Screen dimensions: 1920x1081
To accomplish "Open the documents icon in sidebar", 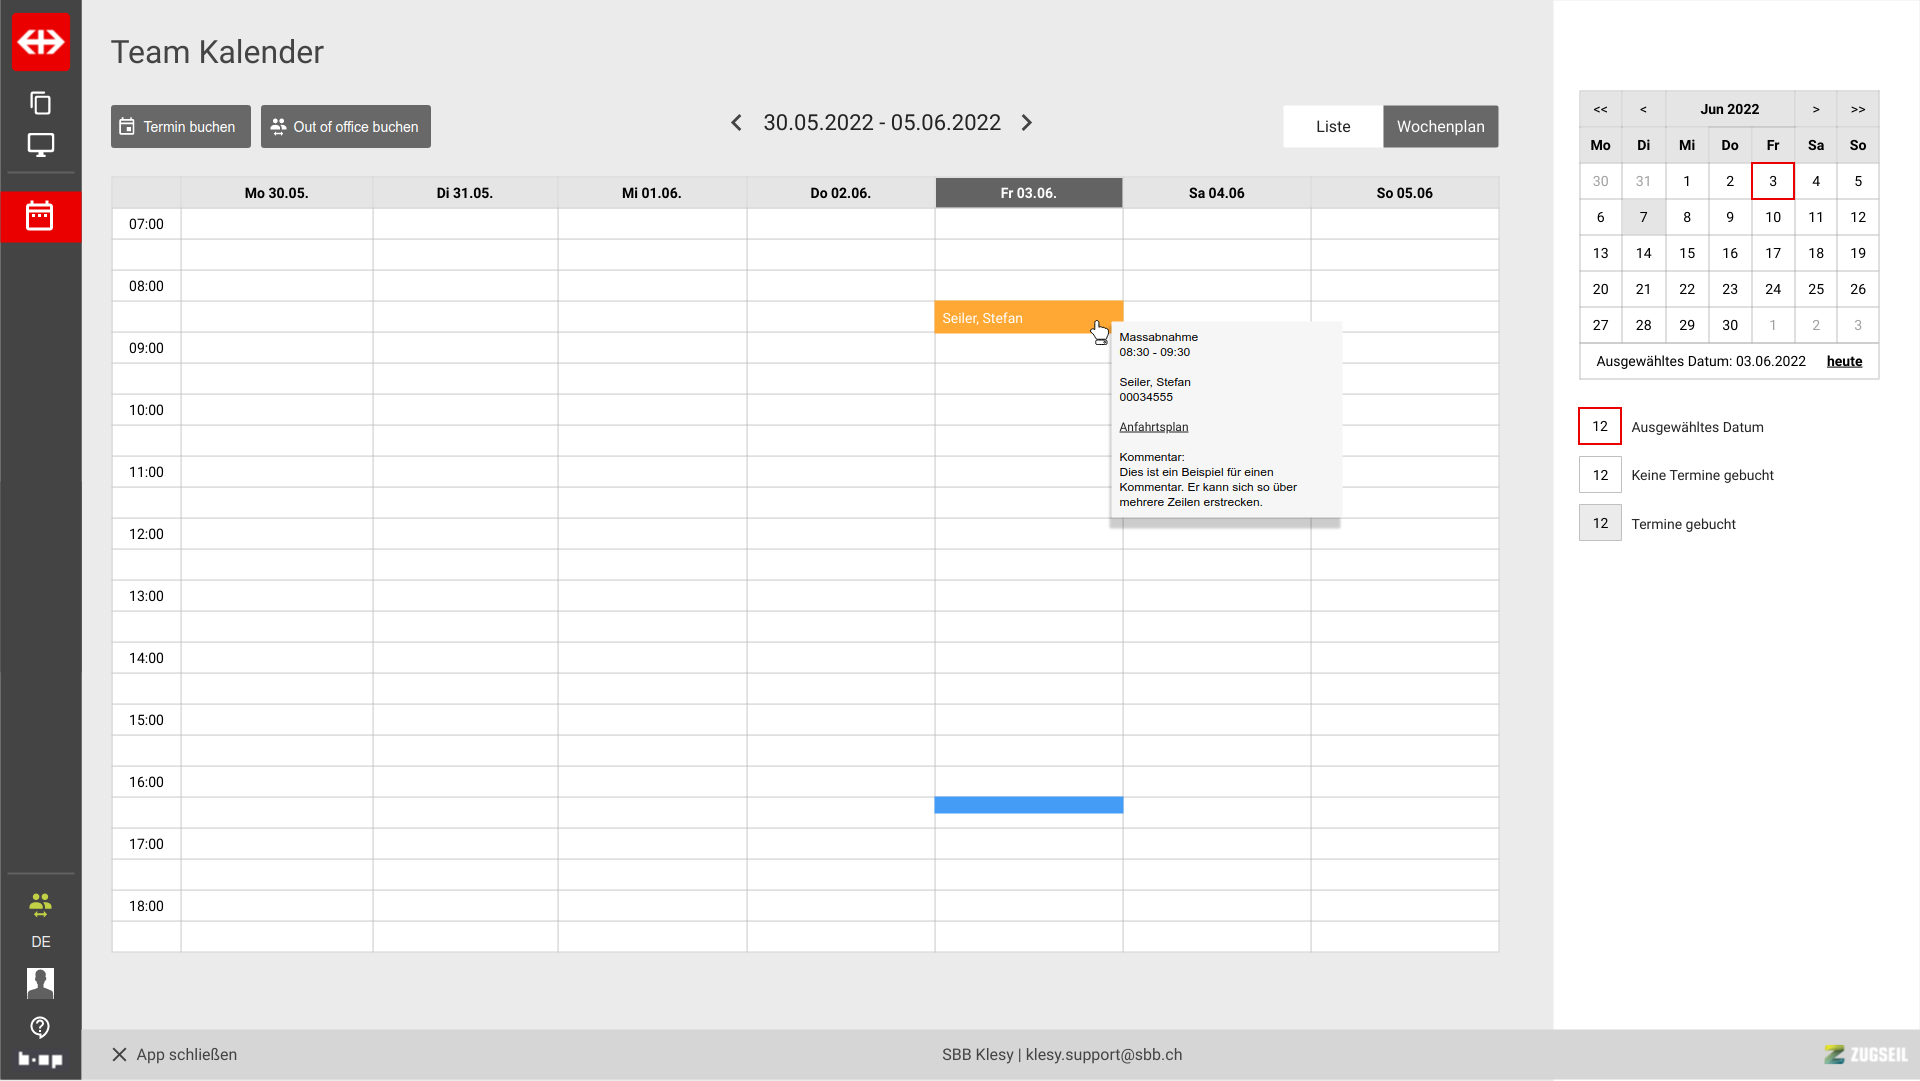I will pos(40,103).
